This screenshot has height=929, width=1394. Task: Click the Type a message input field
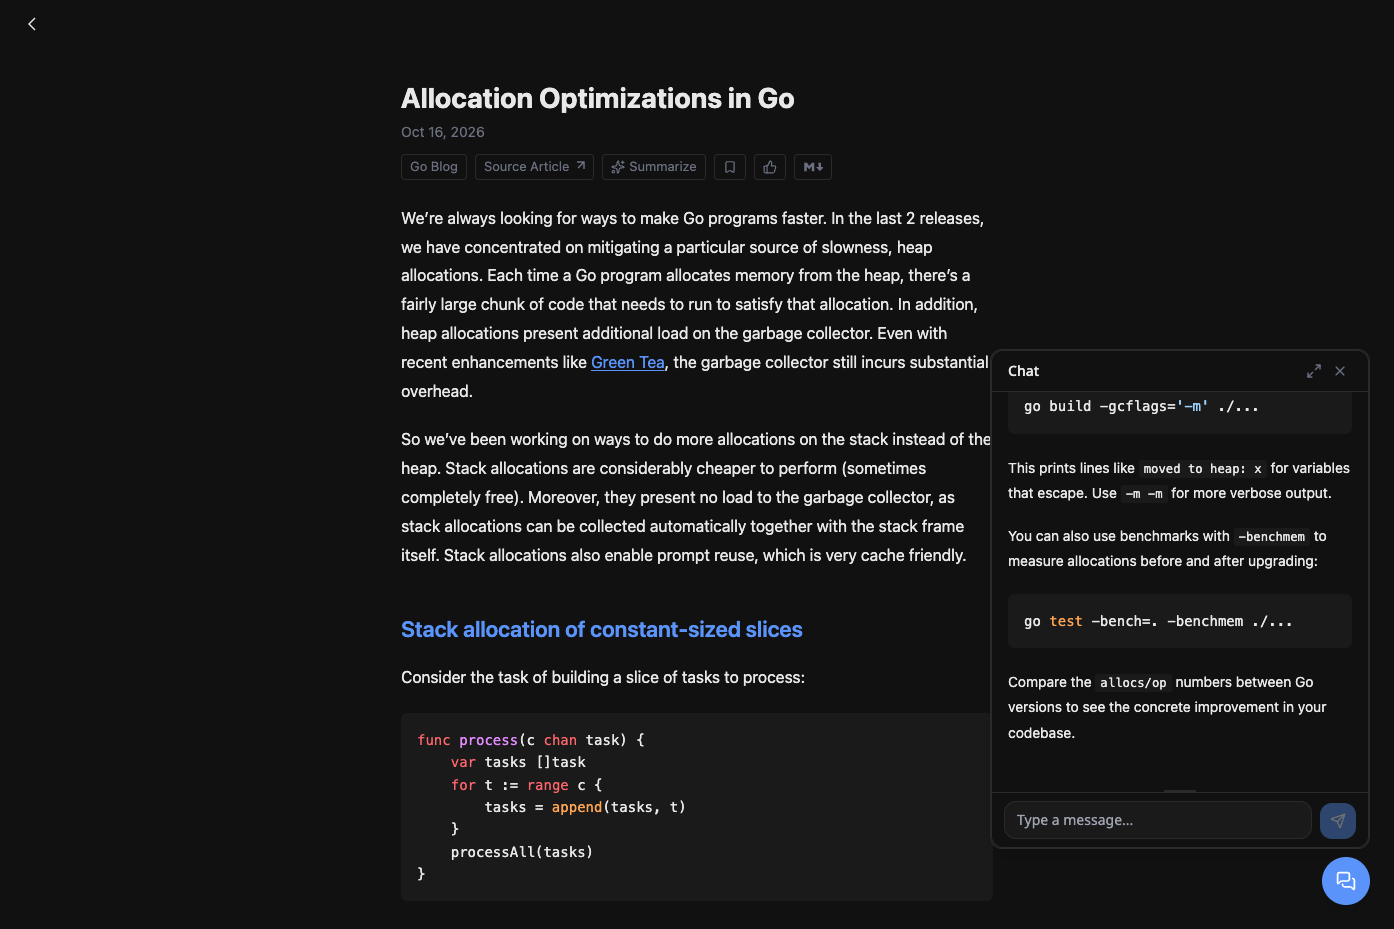pos(1158,820)
